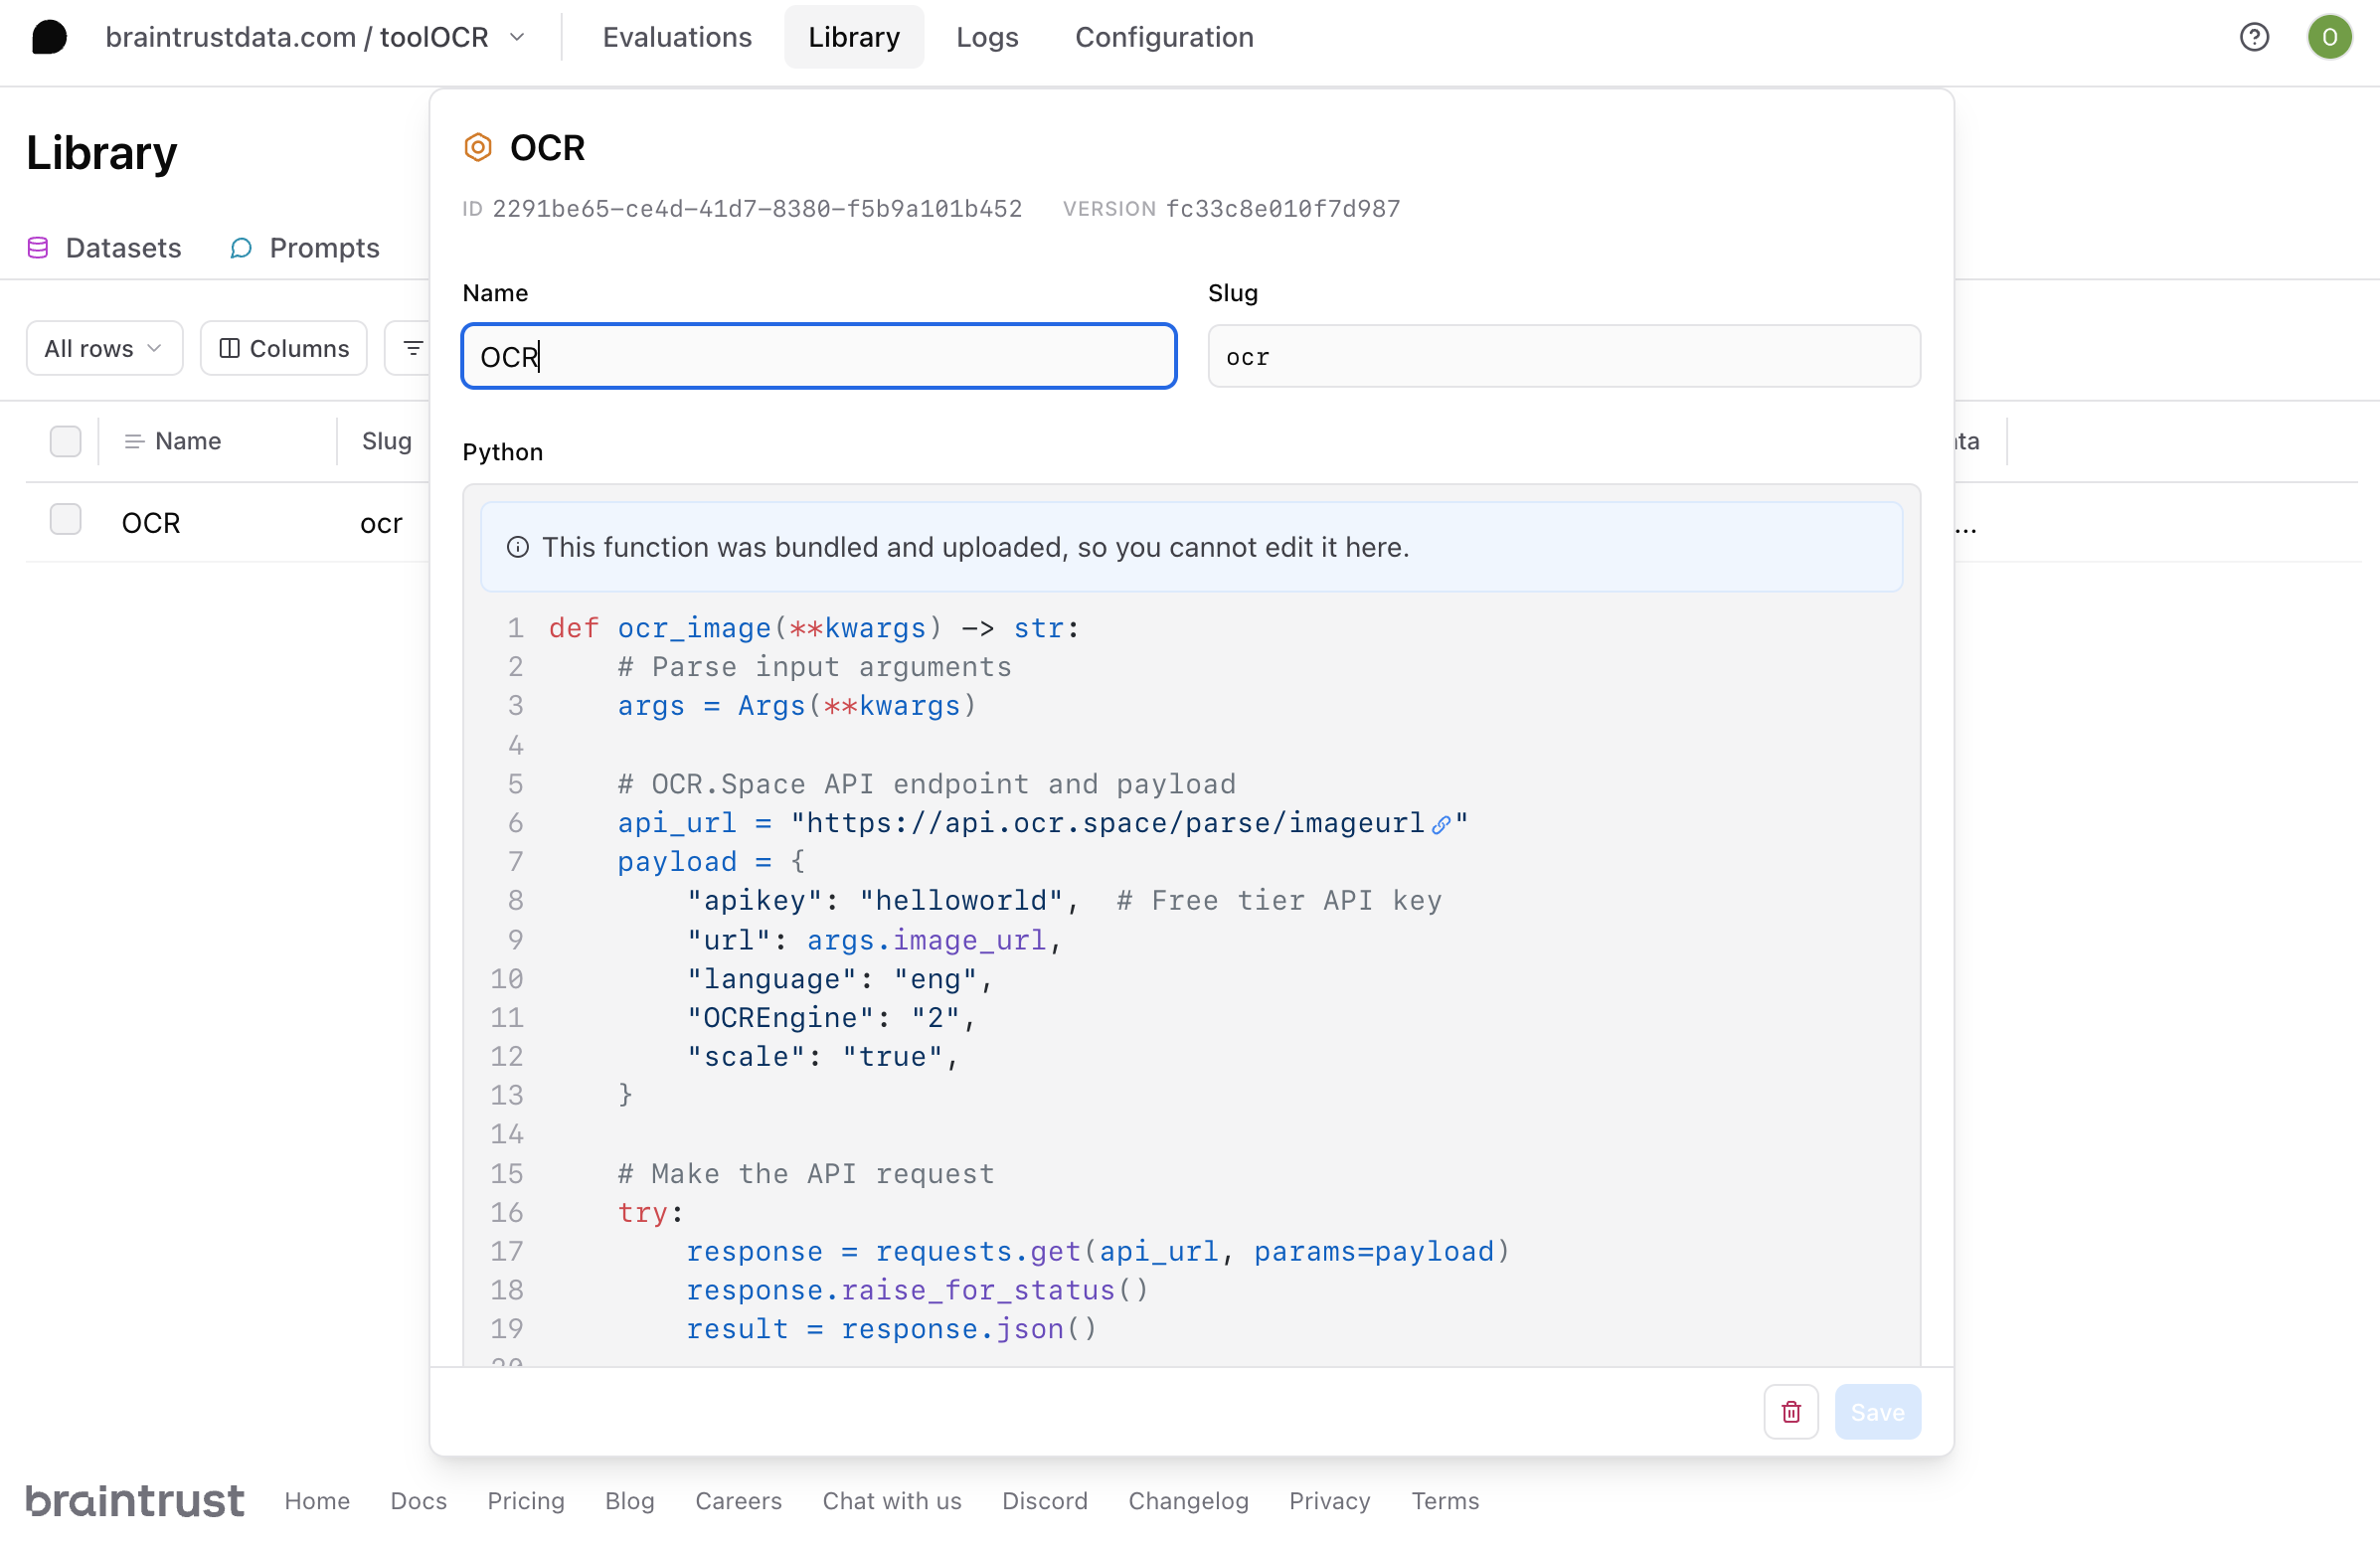This screenshot has width=2380, height=1547.
Task: Switch to the Evaluations tab
Action: click(677, 37)
